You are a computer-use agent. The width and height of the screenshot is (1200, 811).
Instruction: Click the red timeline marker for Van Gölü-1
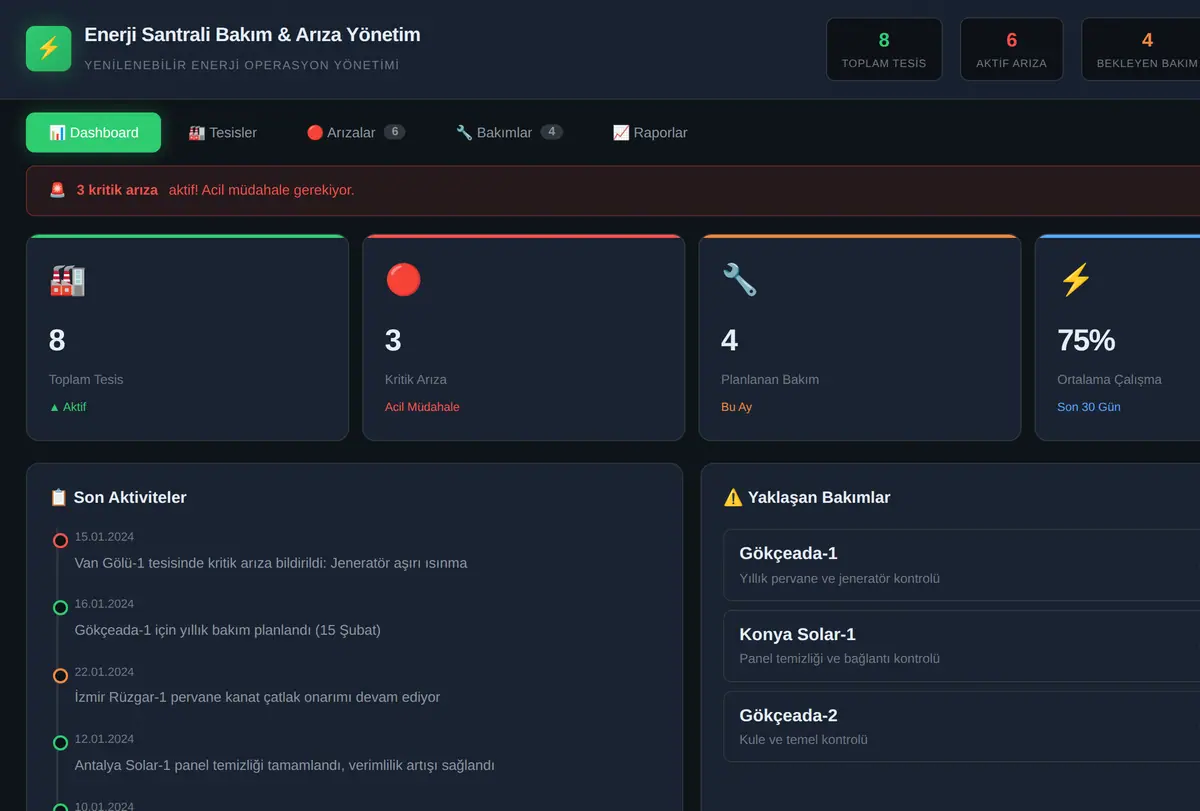click(x=60, y=541)
